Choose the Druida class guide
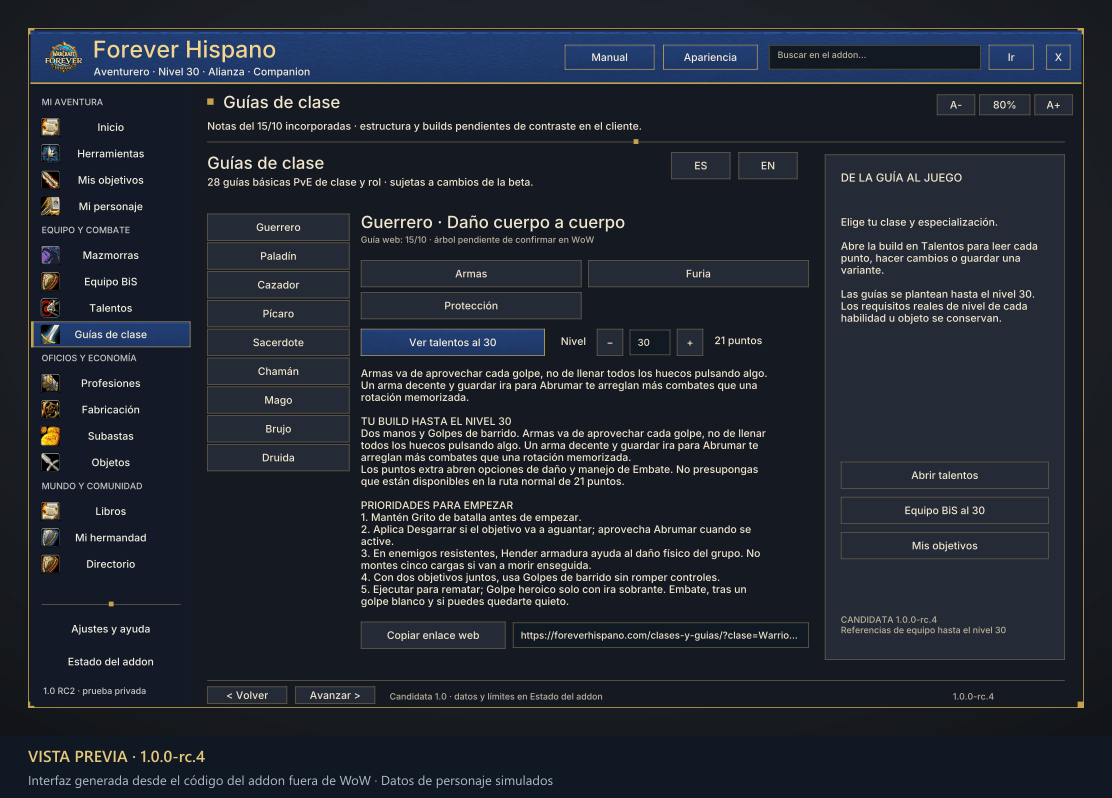 pyautogui.click(x=278, y=458)
